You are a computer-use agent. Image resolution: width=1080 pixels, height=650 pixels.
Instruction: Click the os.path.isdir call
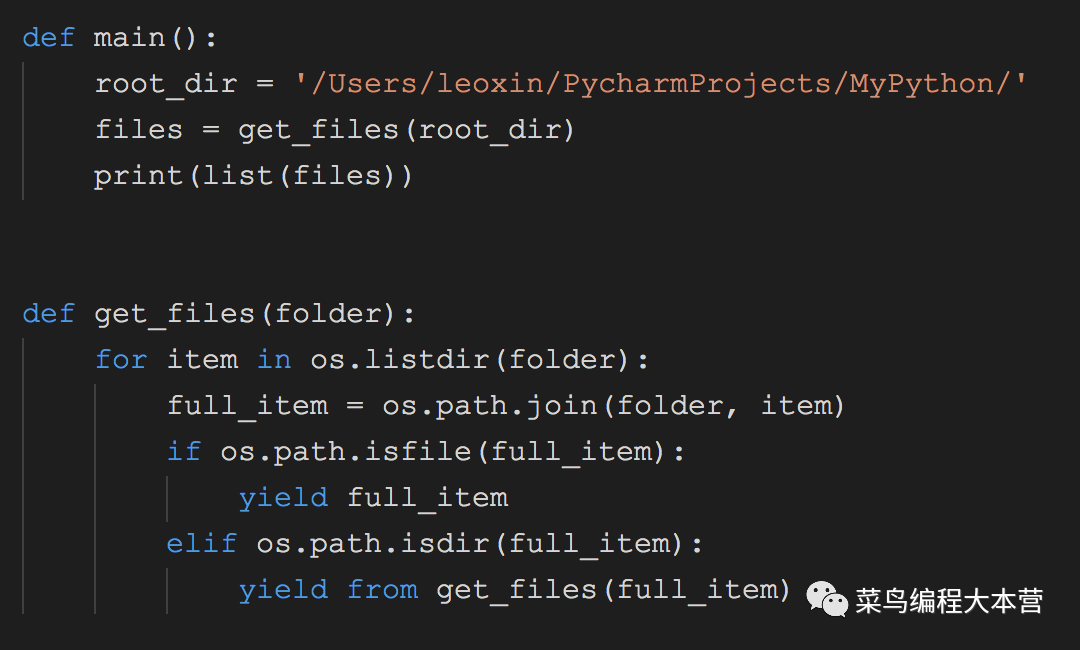click(x=470, y=544)
